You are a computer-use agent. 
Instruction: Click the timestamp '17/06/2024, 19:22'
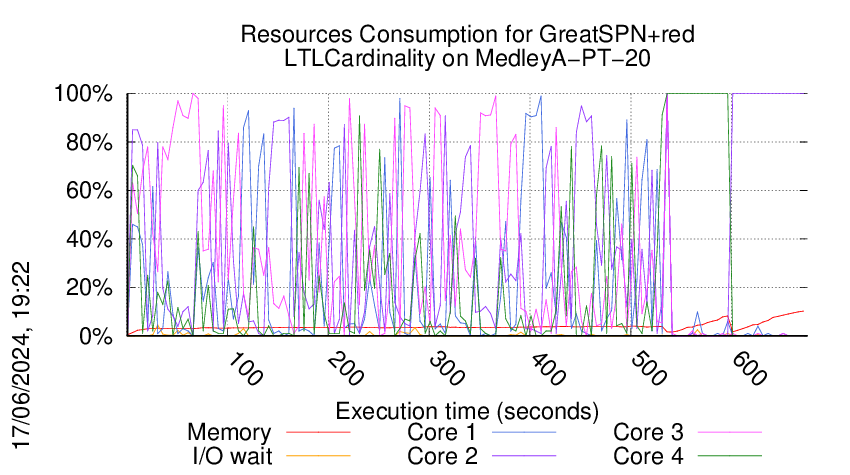(x=22, y=355)
